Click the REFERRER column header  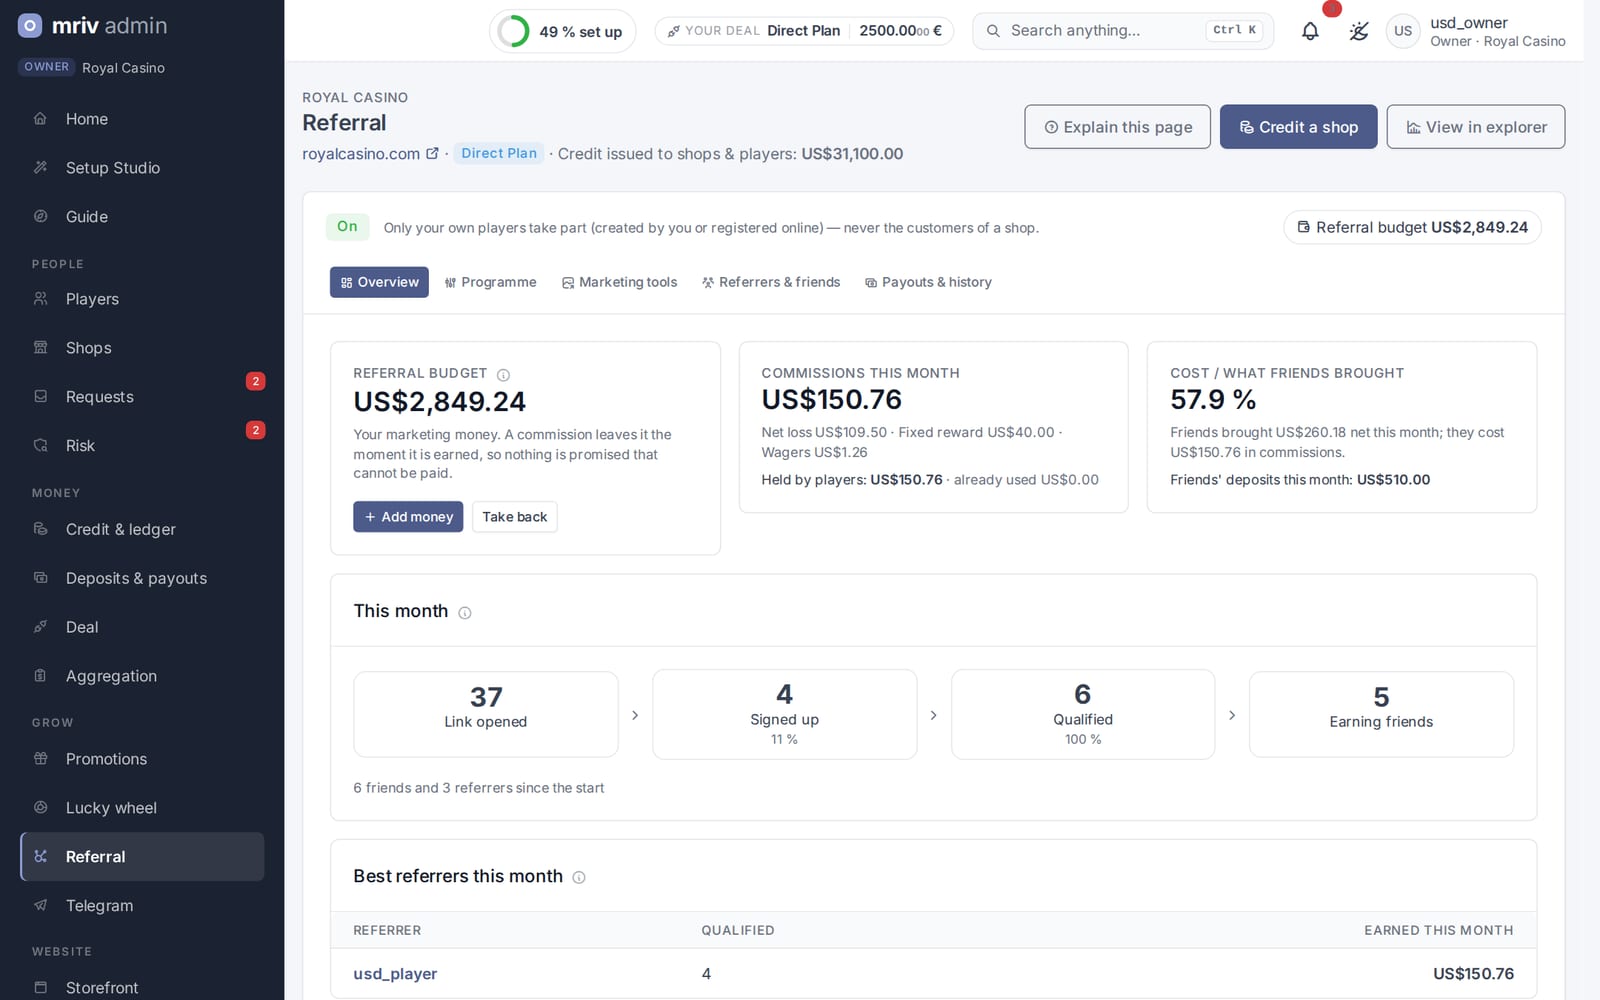point(387,930)
